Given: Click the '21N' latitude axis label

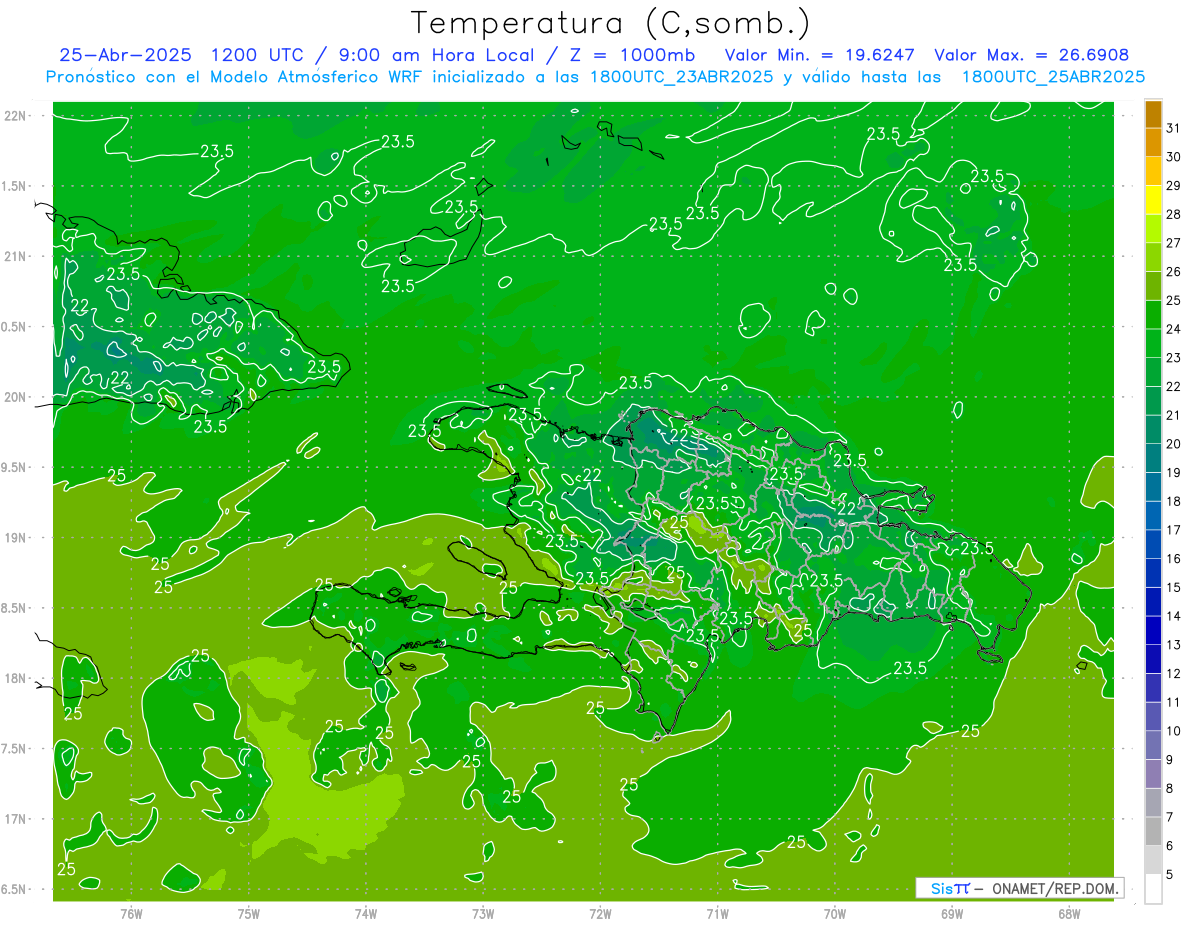Looking at the screenshot, I should pyautogui.click(x=17, y=256).
